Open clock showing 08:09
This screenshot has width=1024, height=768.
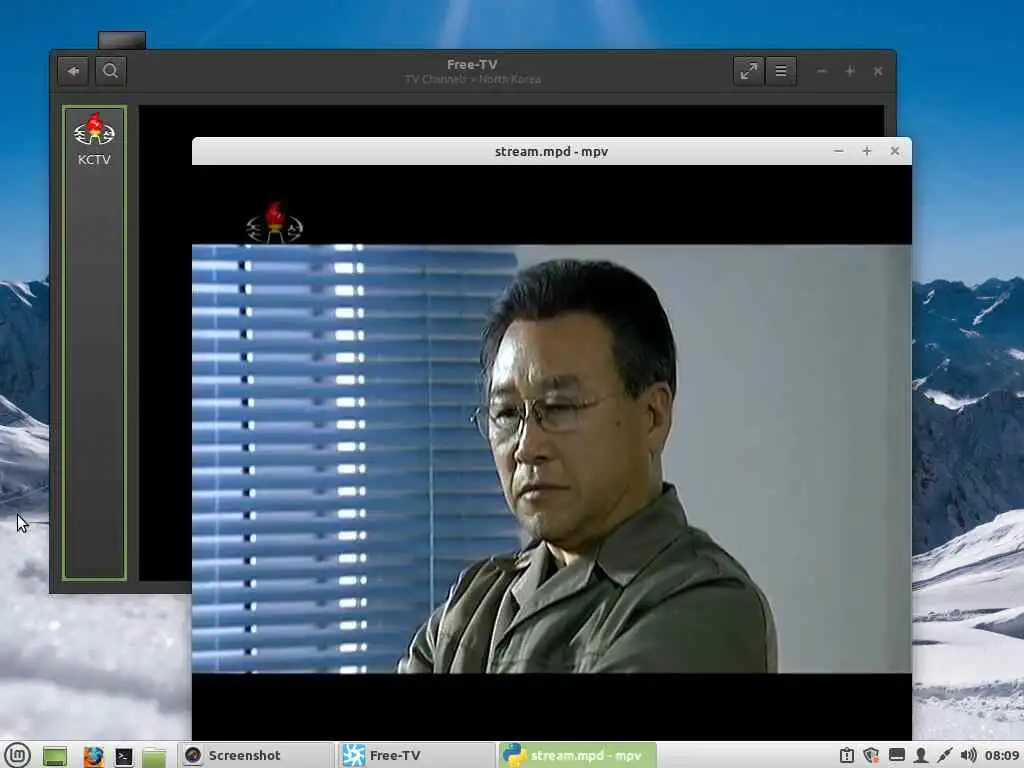[x=1002, y=756]
